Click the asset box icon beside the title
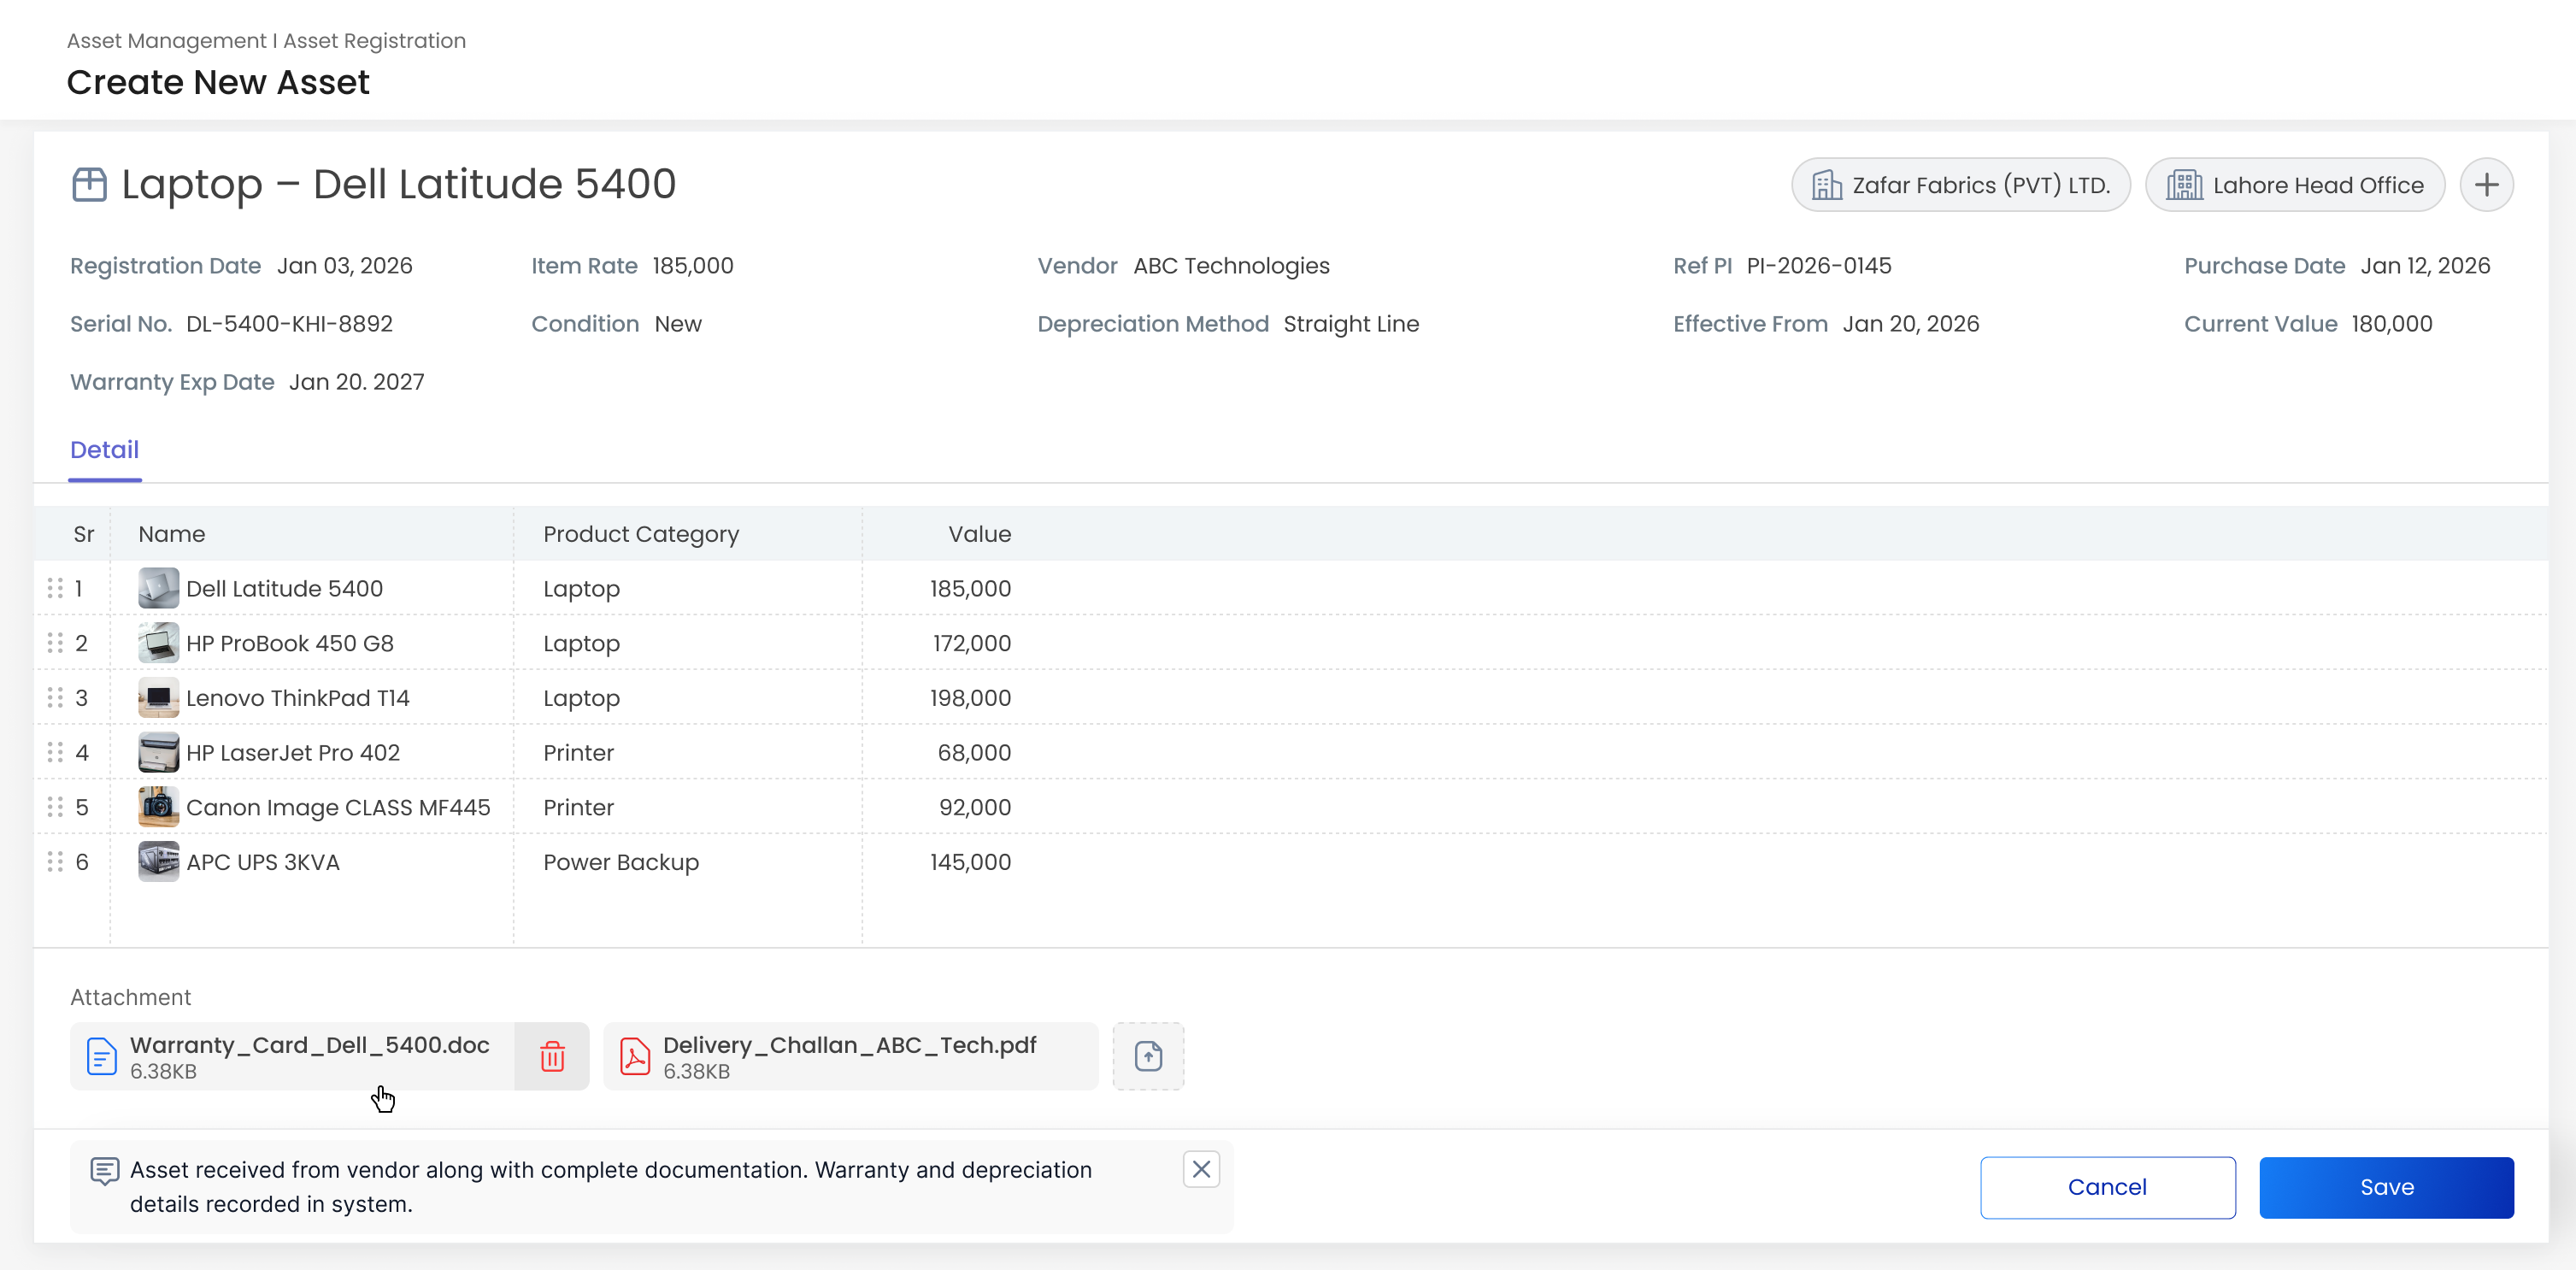 [x=89, y=185]
